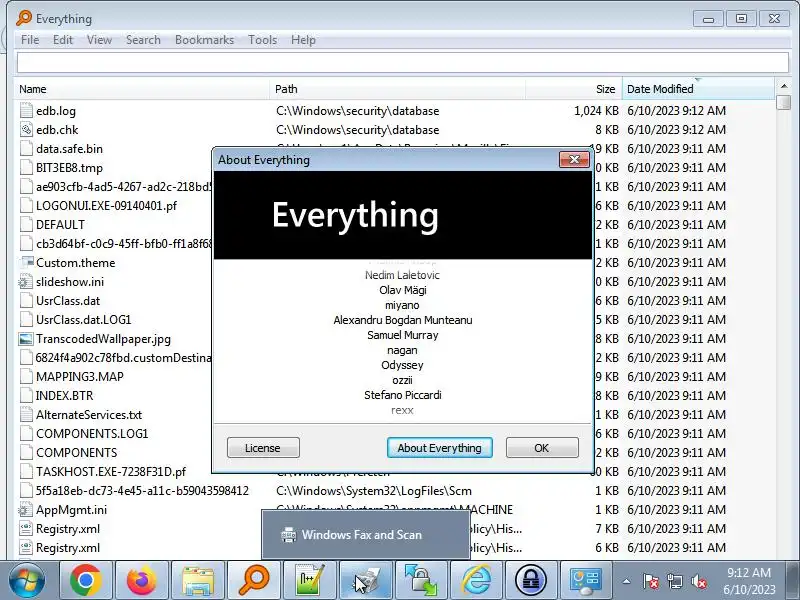
Task: Open the Bookmarks menu
Action: pos(204,40)
